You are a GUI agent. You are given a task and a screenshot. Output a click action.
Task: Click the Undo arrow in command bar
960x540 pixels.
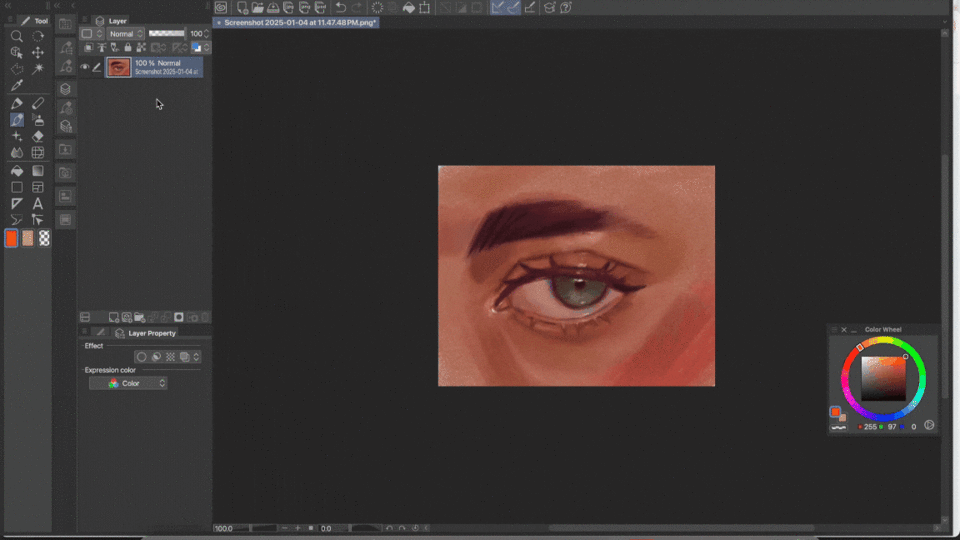[x=340, y=7]
